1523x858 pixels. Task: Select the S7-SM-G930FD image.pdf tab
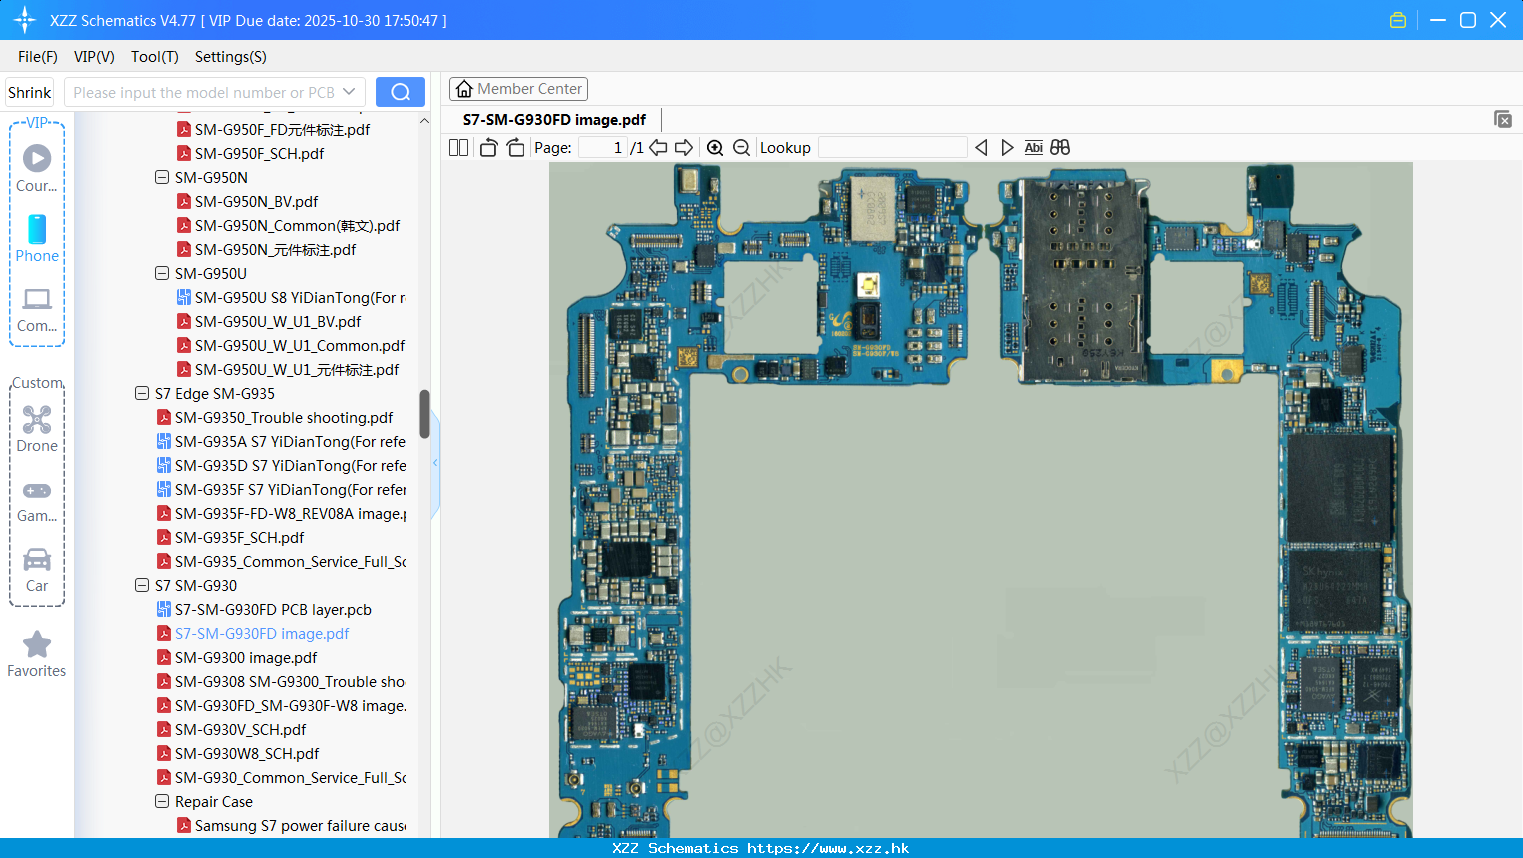555,119
